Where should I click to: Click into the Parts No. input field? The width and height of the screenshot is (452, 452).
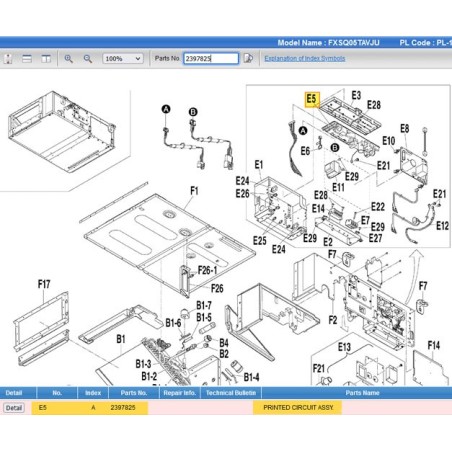coord(211,58)
